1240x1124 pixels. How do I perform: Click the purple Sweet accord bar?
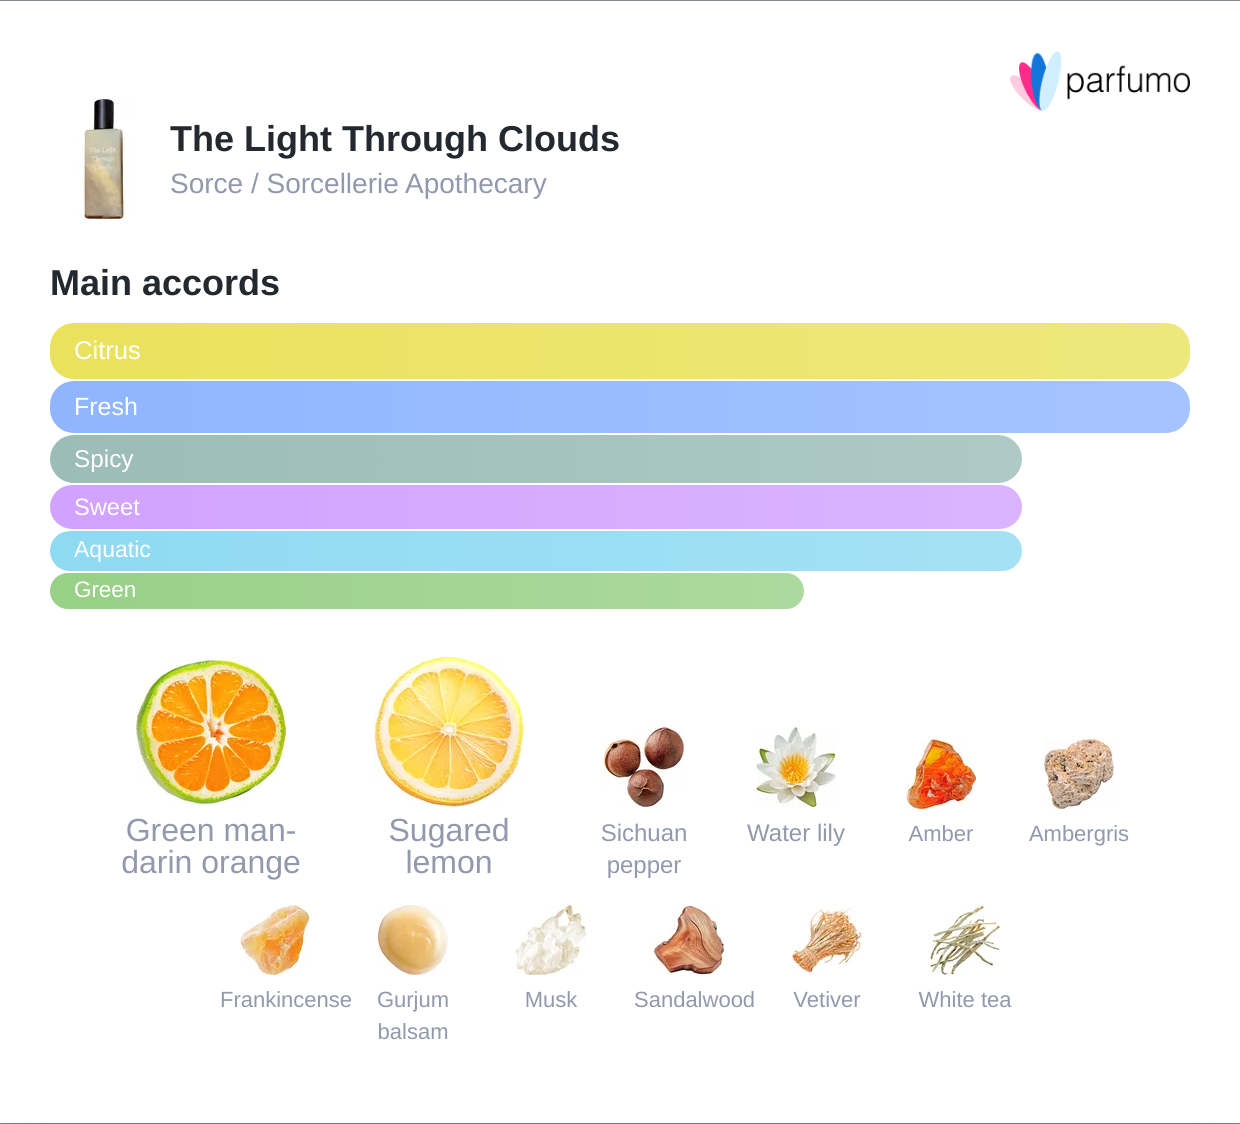pos(536,507)
